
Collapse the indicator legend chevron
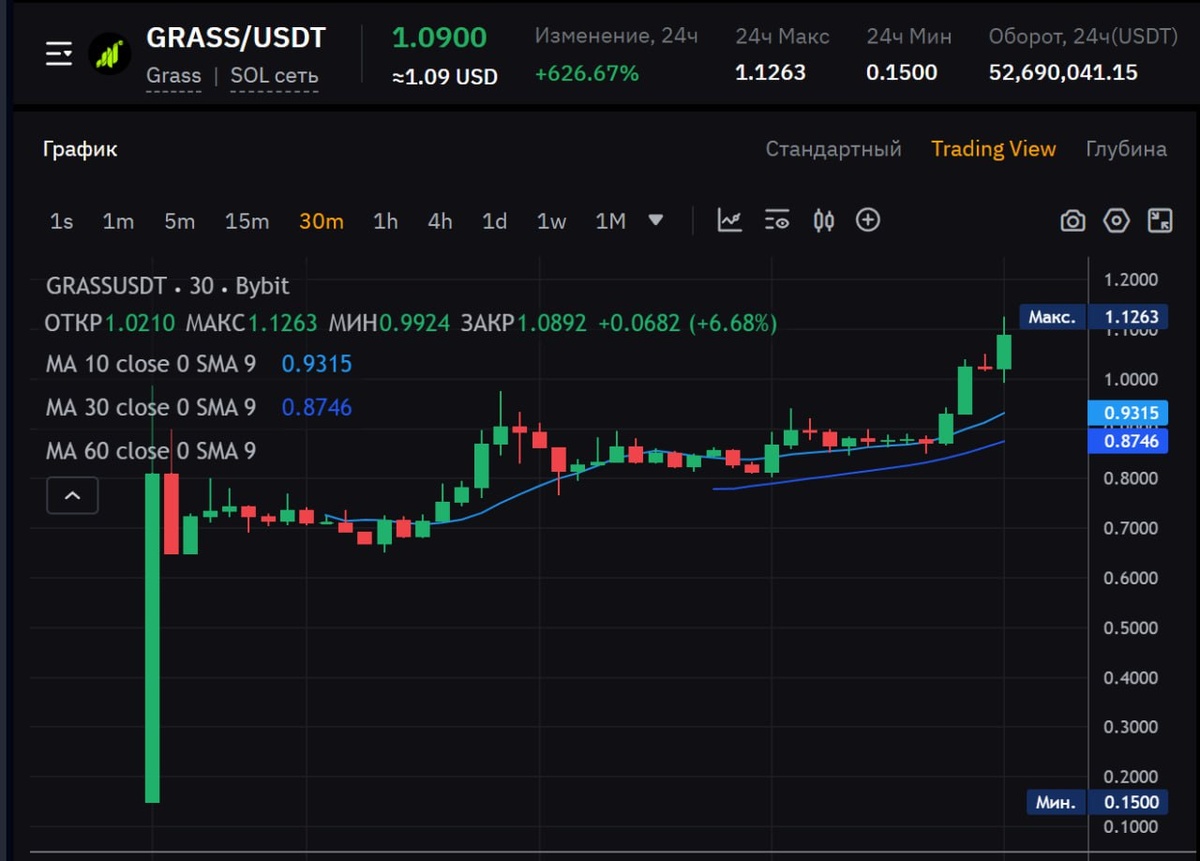[x=72, y=495]
